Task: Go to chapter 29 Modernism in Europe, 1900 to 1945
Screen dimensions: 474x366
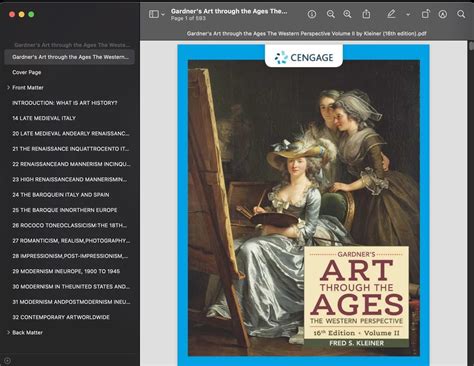Action: coord(66,271)
